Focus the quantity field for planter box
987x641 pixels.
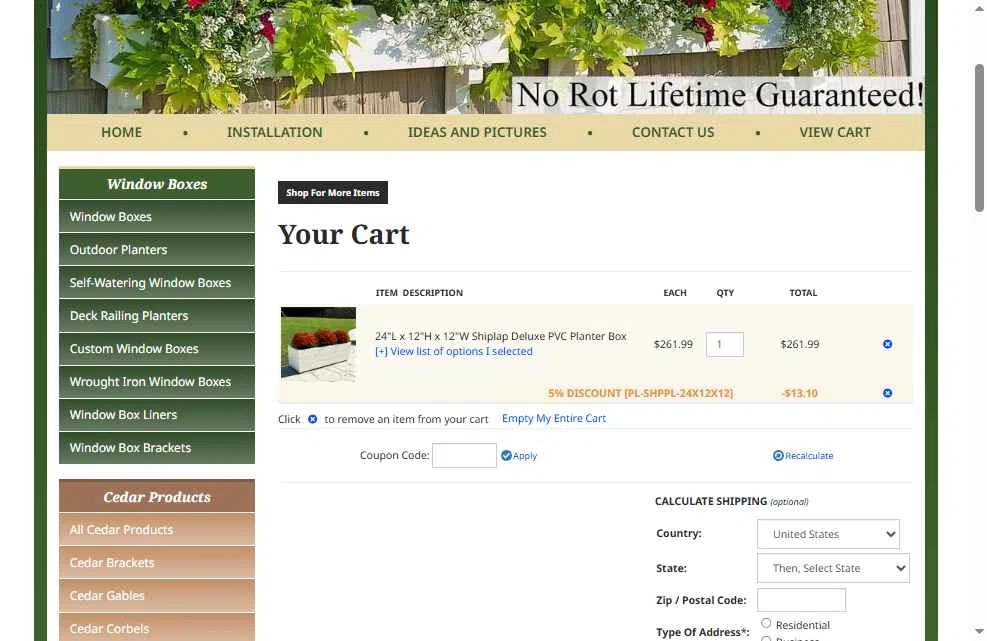click(725, 344)
